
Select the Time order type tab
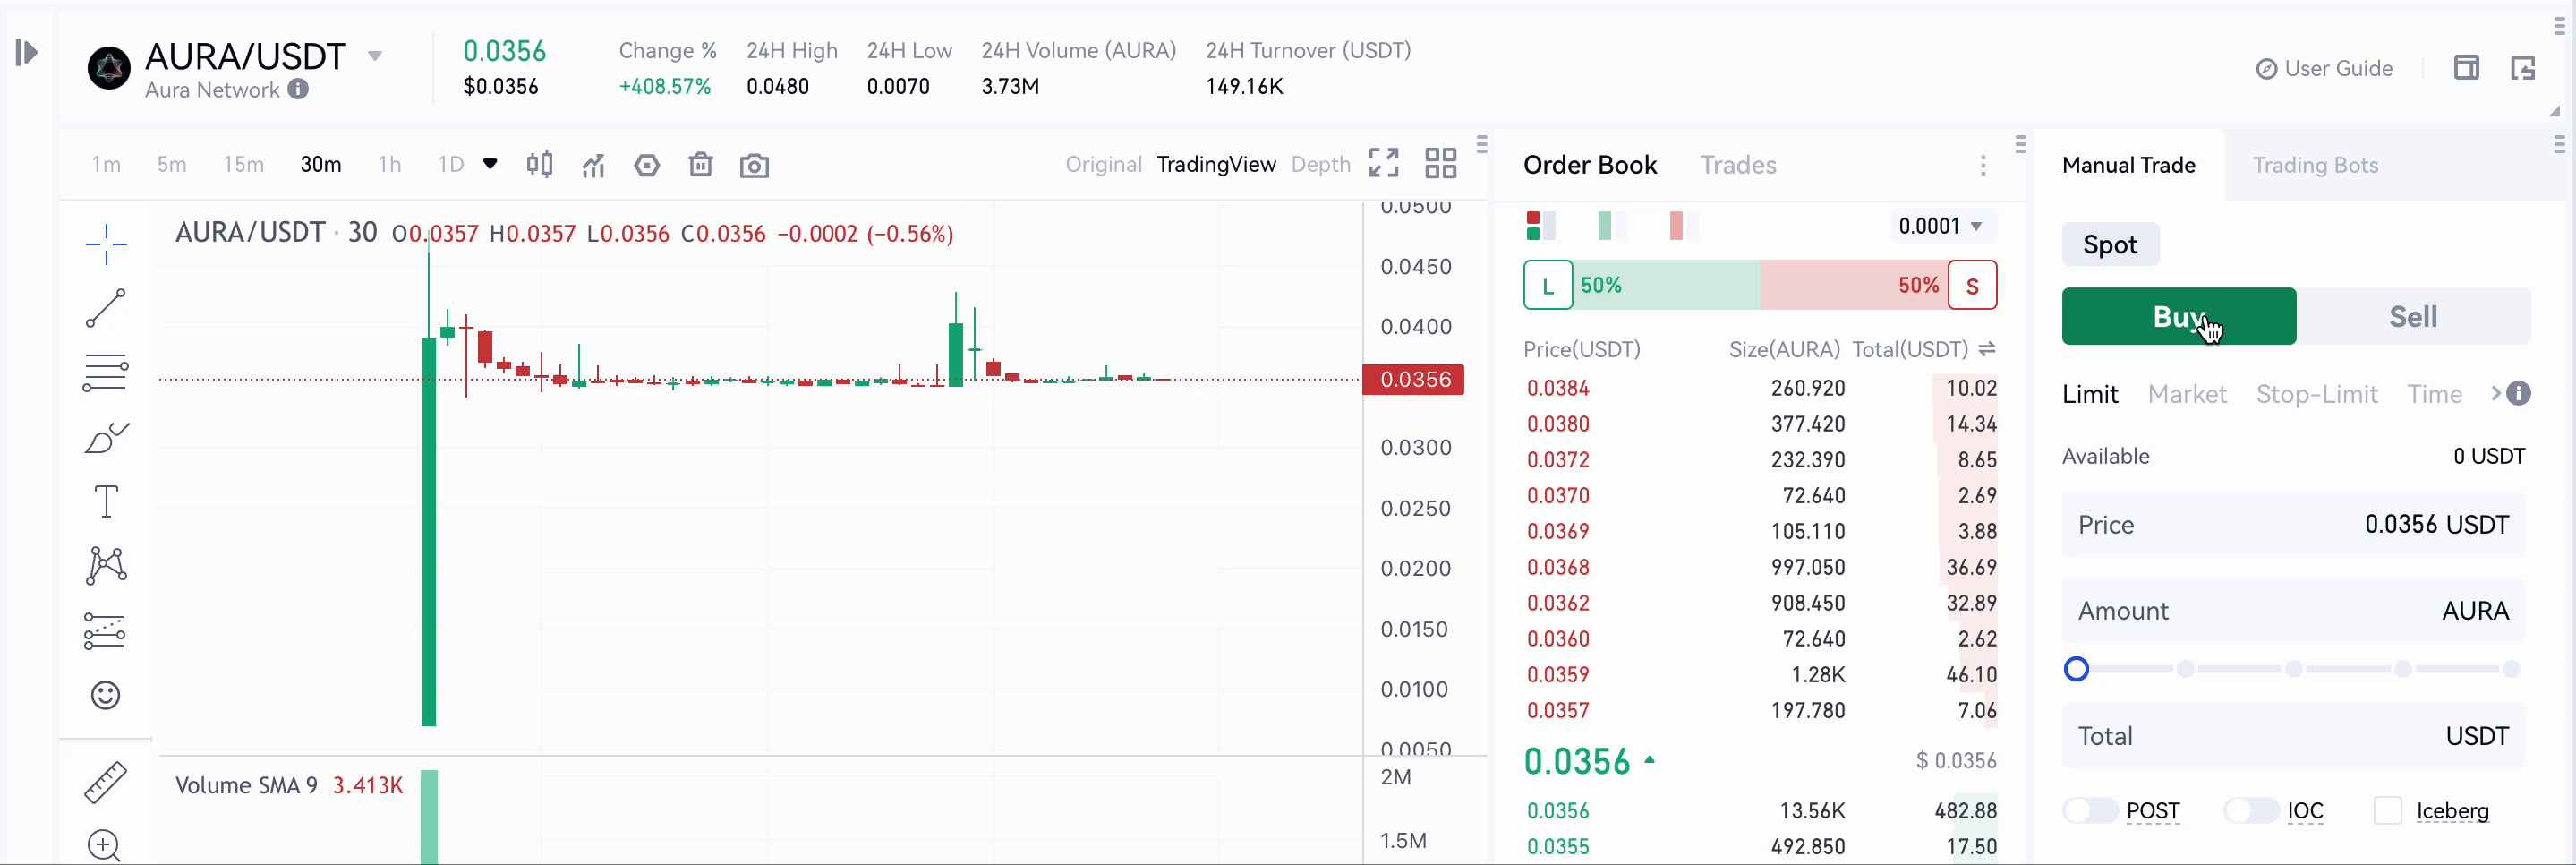(2434, 394)
